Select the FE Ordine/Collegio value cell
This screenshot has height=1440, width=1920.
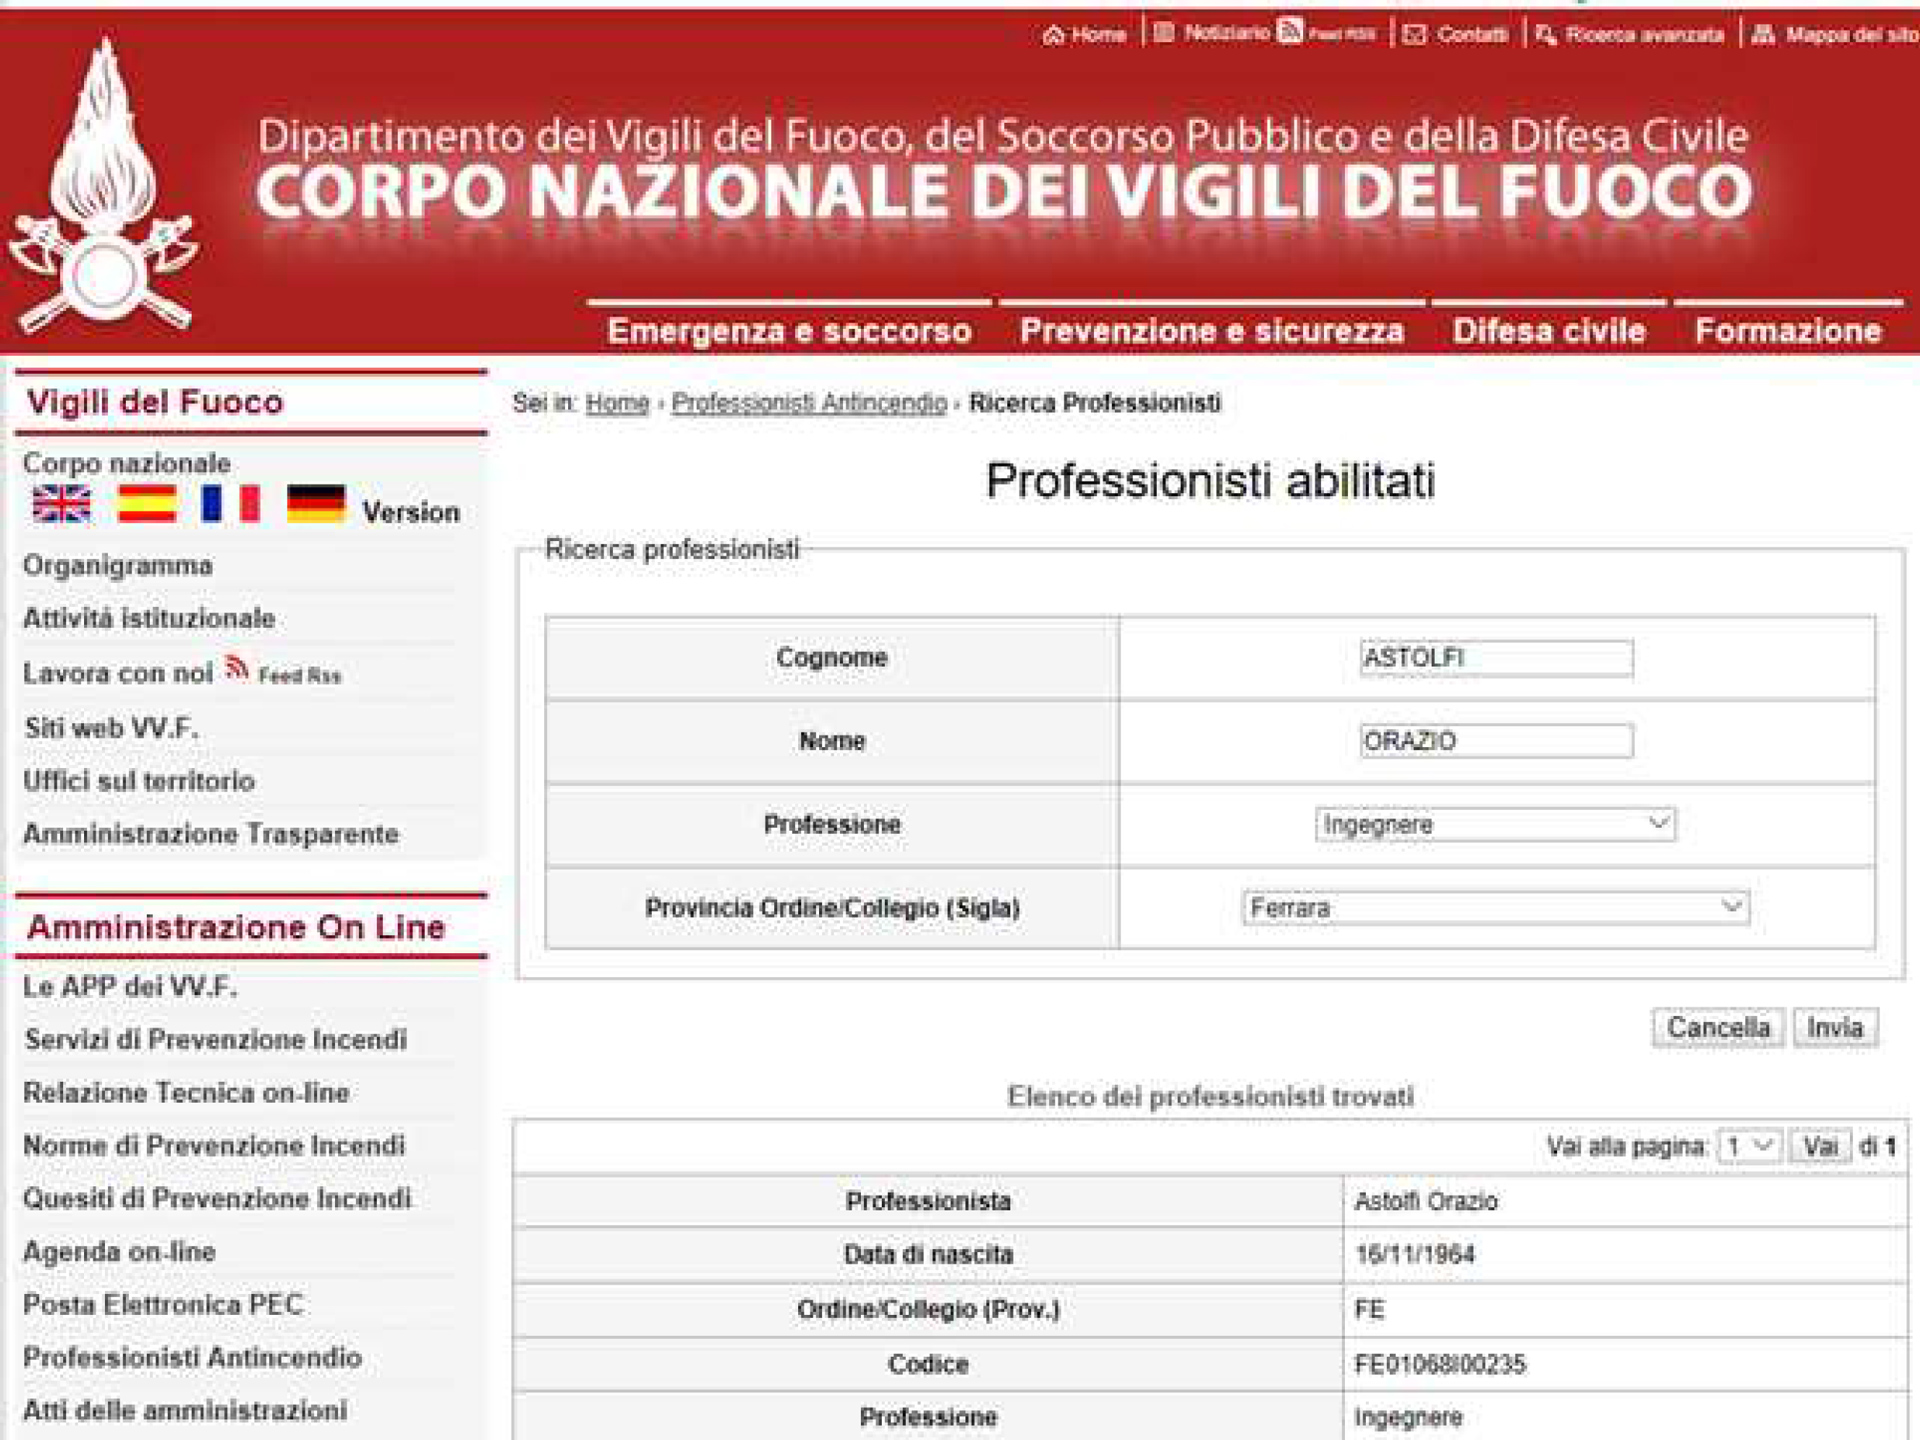(1625, 1310)
